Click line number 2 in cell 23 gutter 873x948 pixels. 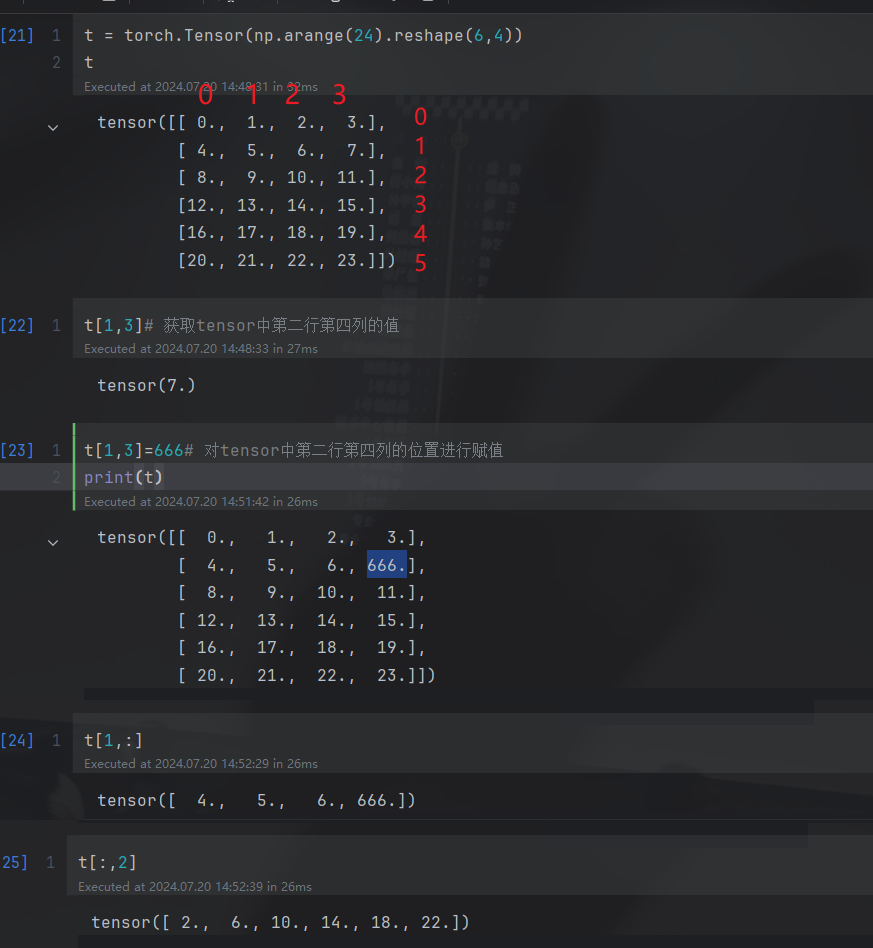click(56, 478)
